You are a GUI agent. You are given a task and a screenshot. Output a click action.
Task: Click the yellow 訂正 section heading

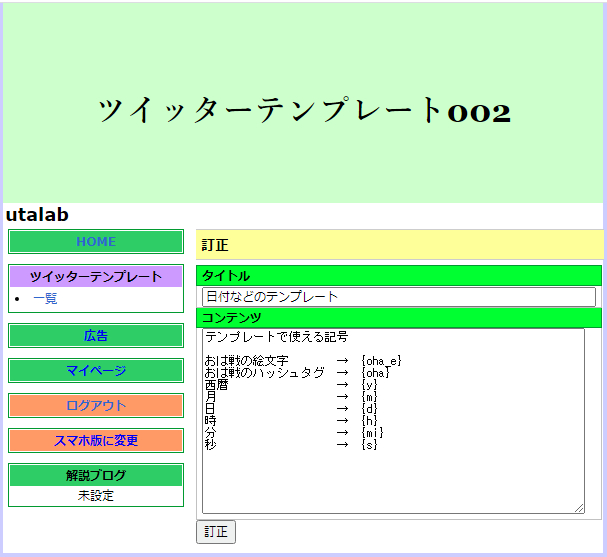click(x=400, y=245)
